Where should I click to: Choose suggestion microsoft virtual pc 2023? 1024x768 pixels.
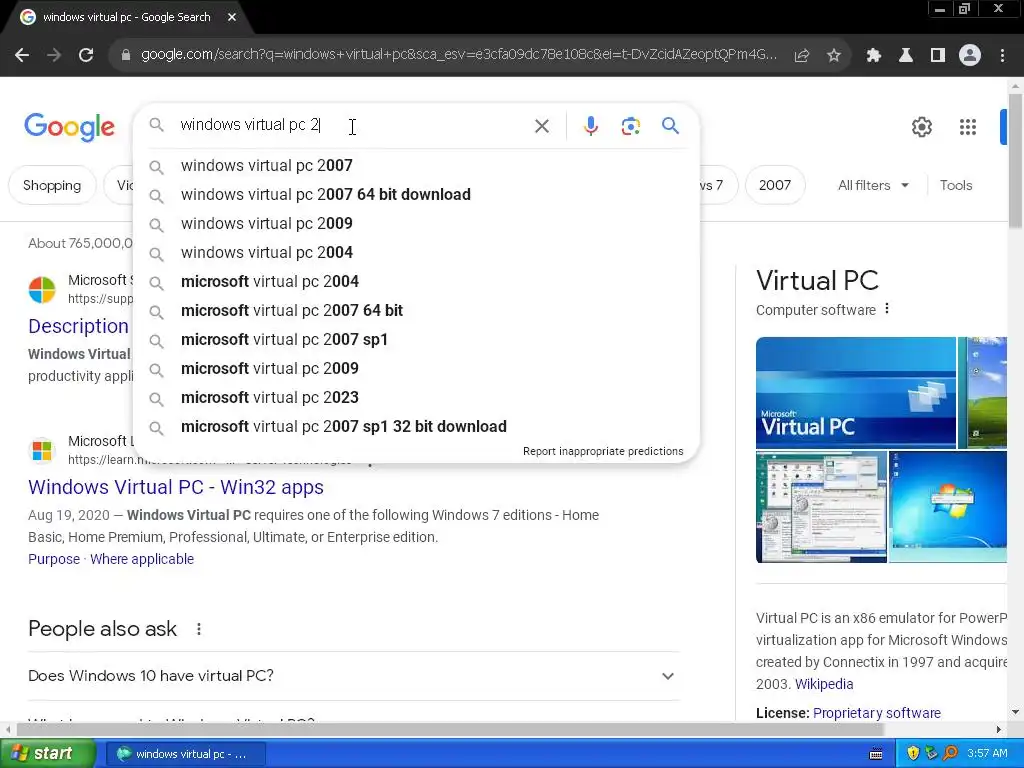tap(416, 398)
